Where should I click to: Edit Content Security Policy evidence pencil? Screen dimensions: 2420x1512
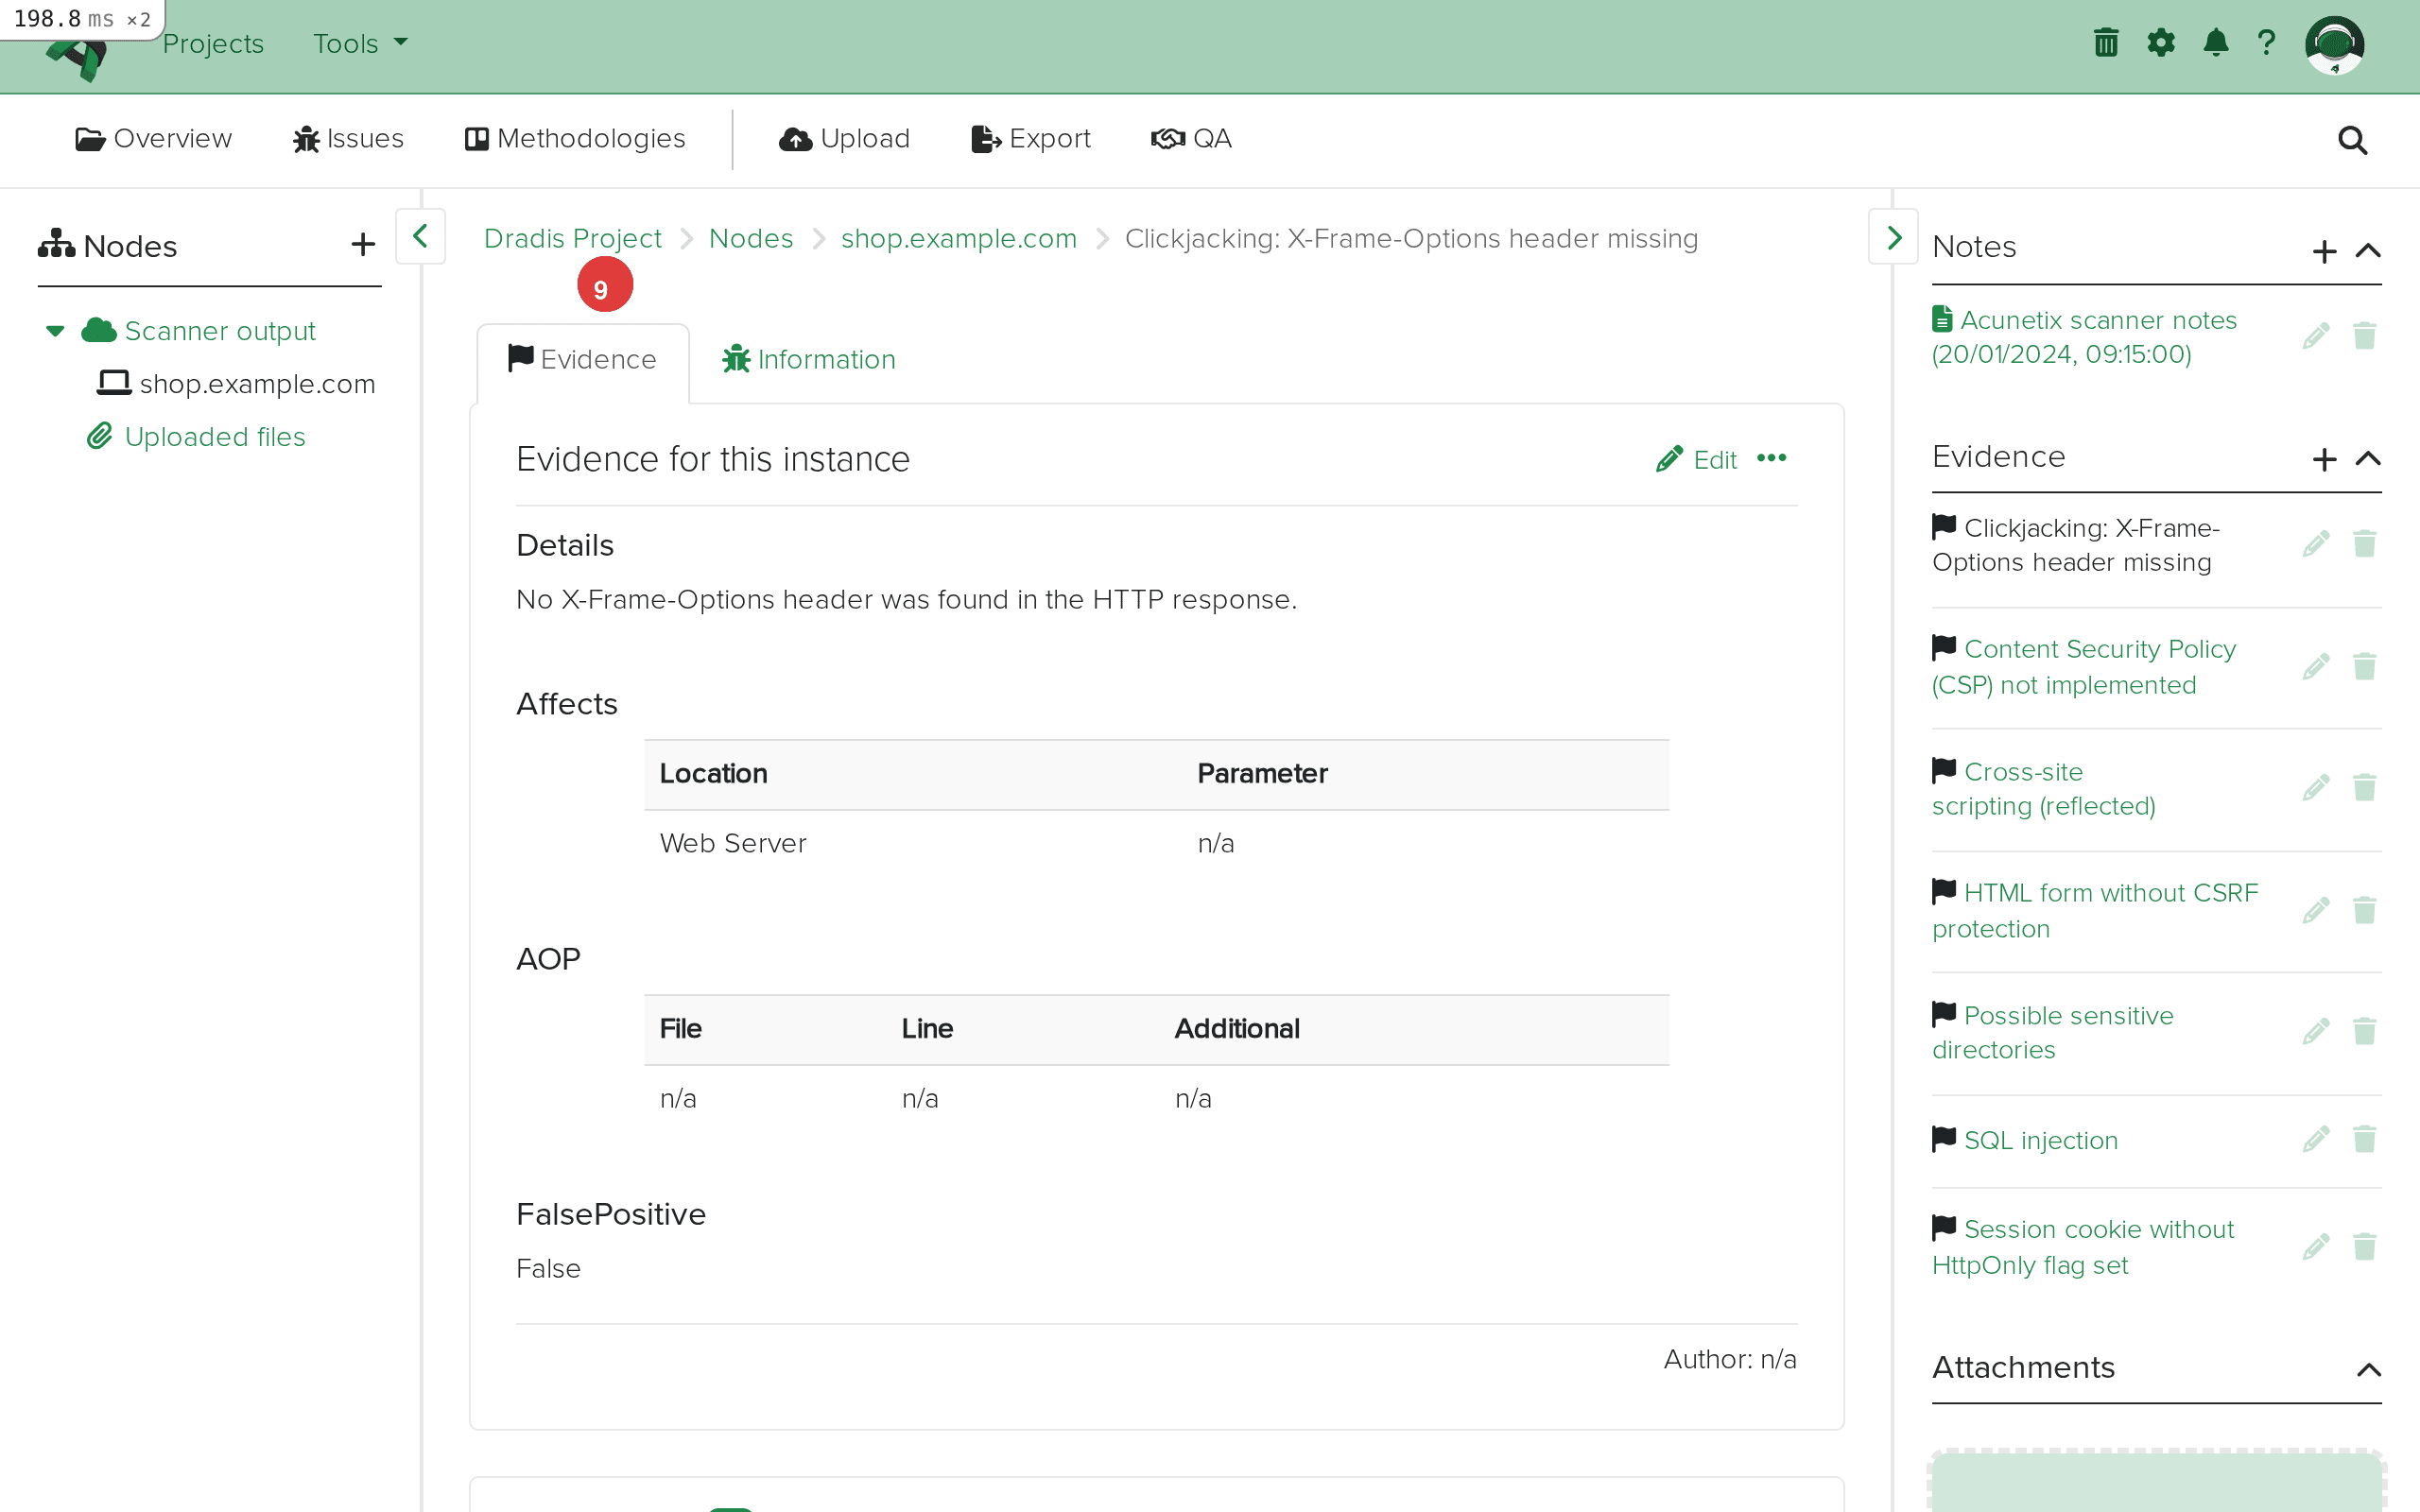(2315, 667)
